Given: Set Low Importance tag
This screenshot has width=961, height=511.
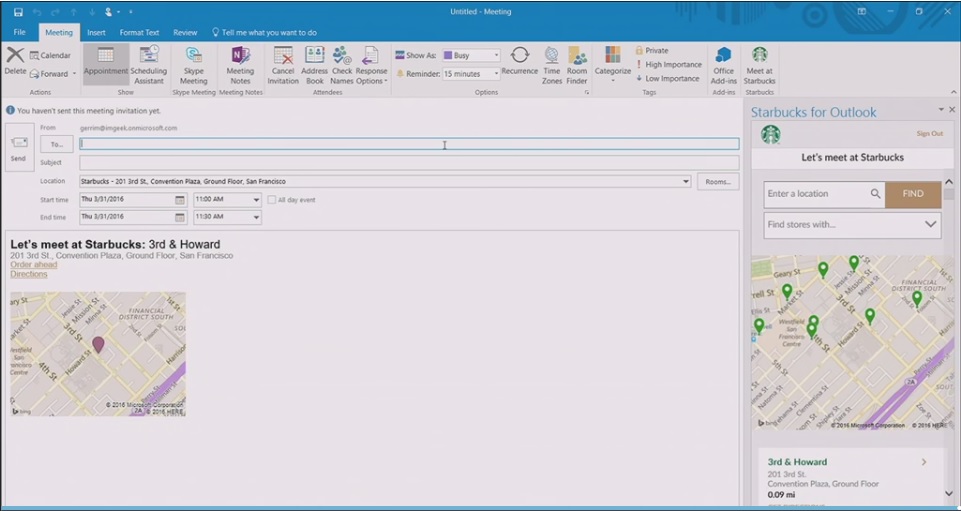Looking at the screenshot, I should coord(668,78).
